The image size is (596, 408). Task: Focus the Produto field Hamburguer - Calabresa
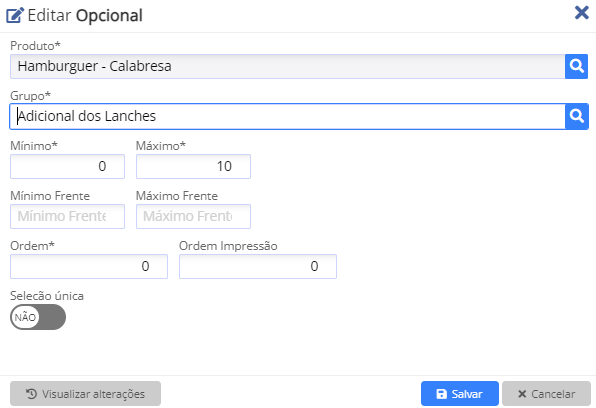pos(287,67)
